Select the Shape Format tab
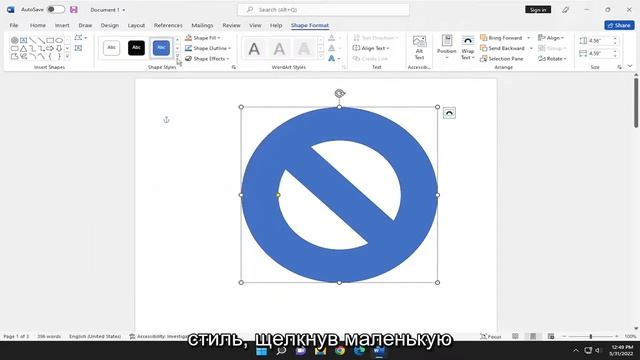Screen dimensions: 640x360 tap(310, 25)
